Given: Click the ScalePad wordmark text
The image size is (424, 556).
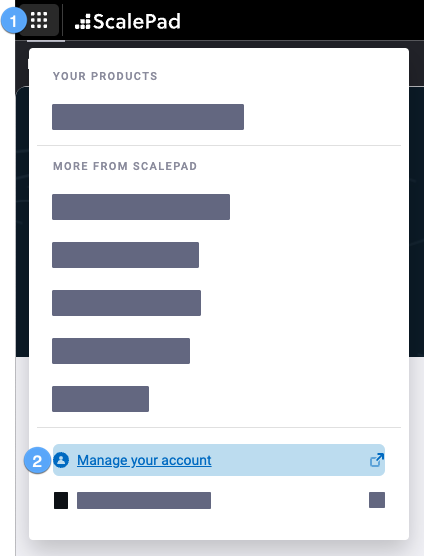Looking at the screenshot, I should [x=137, y=21].
